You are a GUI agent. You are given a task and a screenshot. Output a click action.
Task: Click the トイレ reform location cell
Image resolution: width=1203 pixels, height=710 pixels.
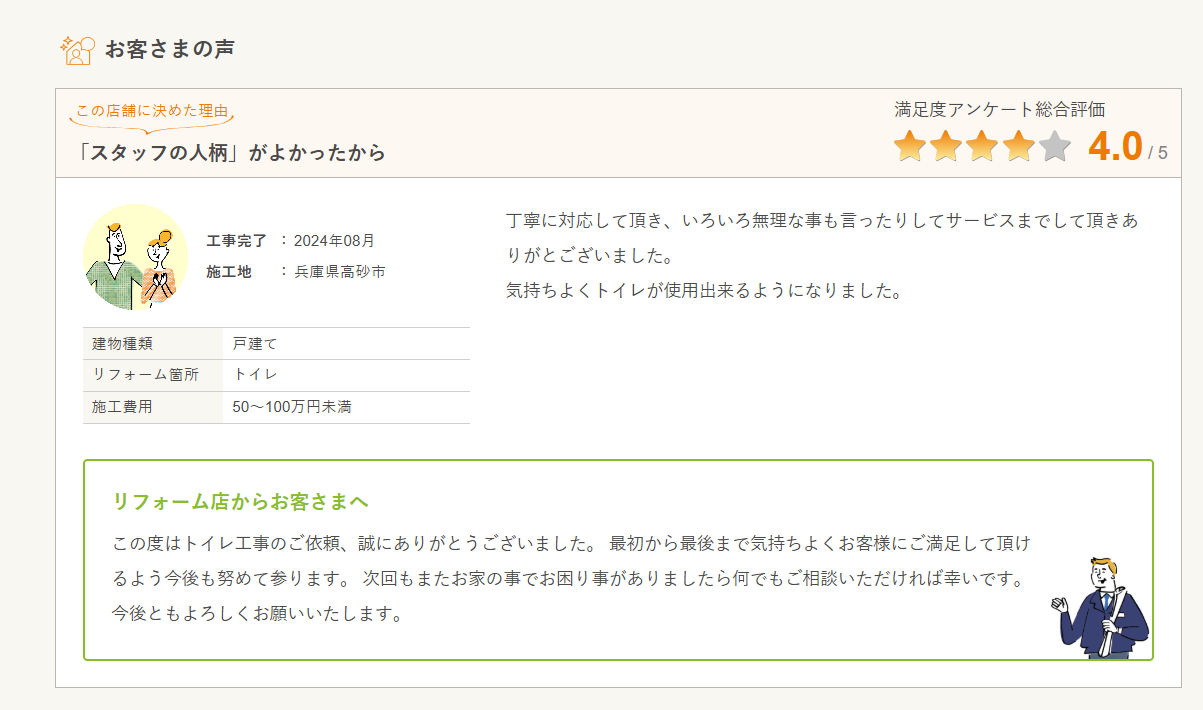pyautogui.click(x=255, y=375)
